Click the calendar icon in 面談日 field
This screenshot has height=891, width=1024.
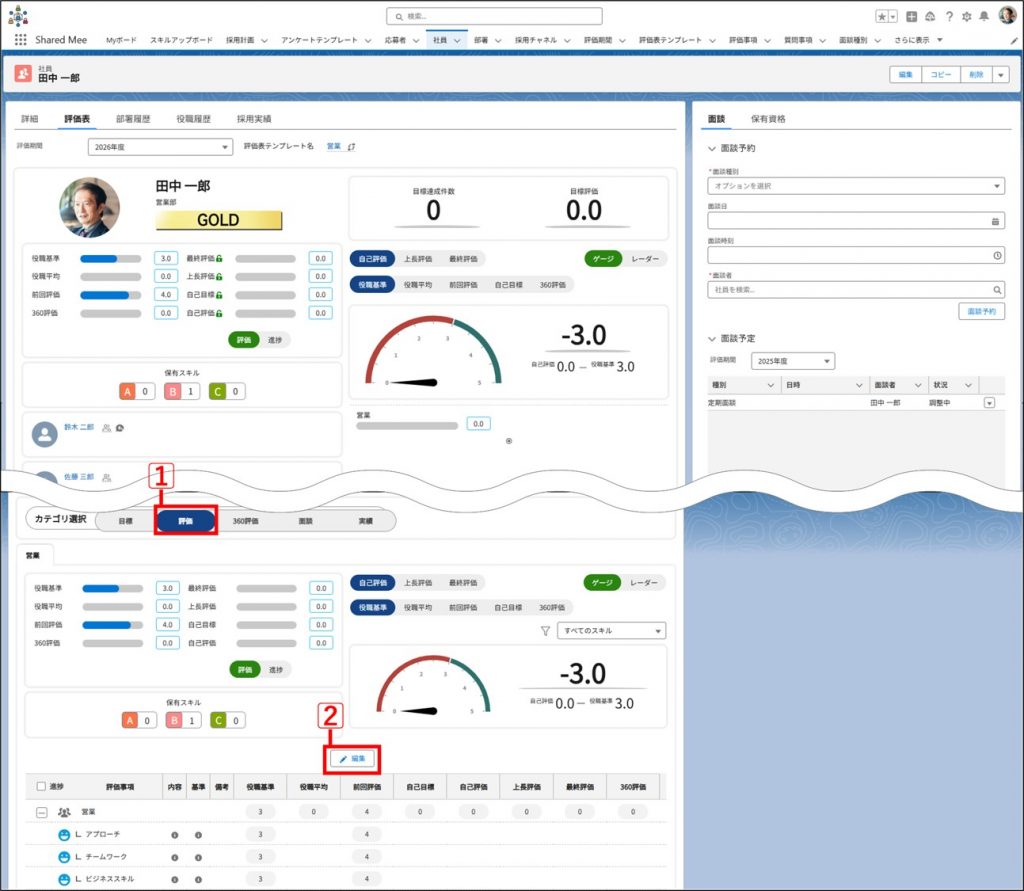click(x=995, y=221)
